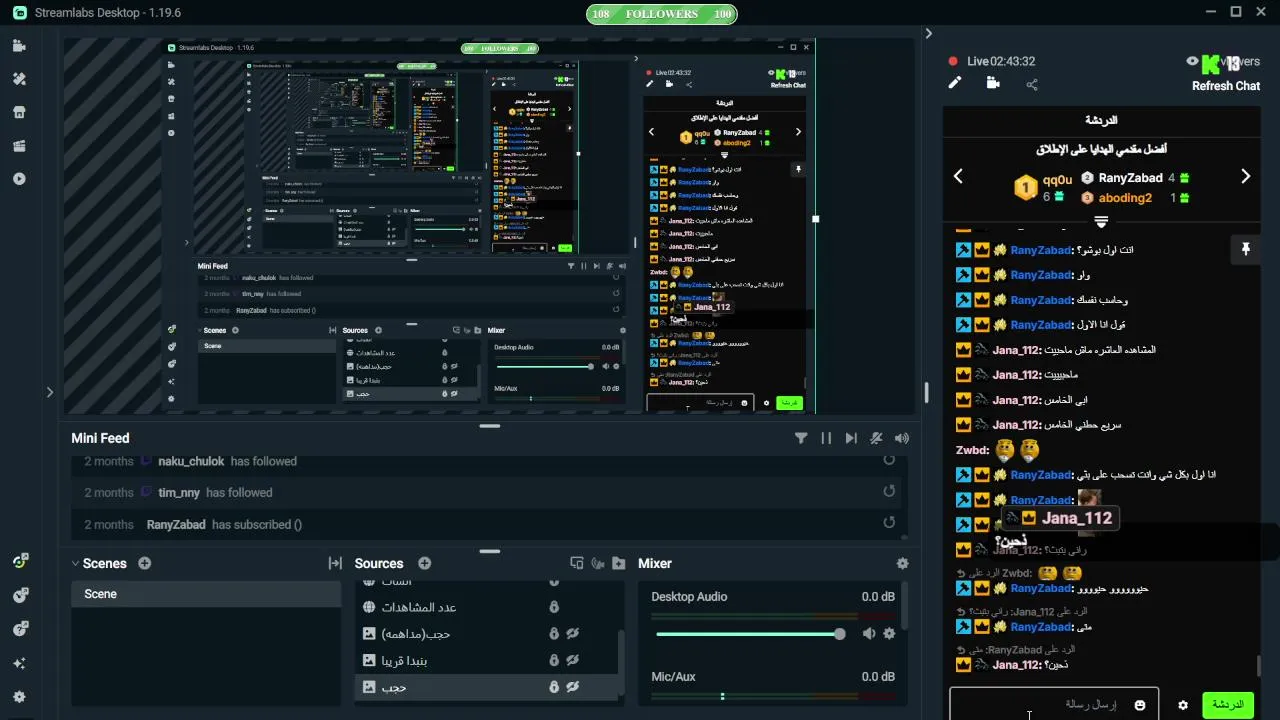
Task: Replay the naku_chulok followed alert
Action: click(x=889, y=461)
